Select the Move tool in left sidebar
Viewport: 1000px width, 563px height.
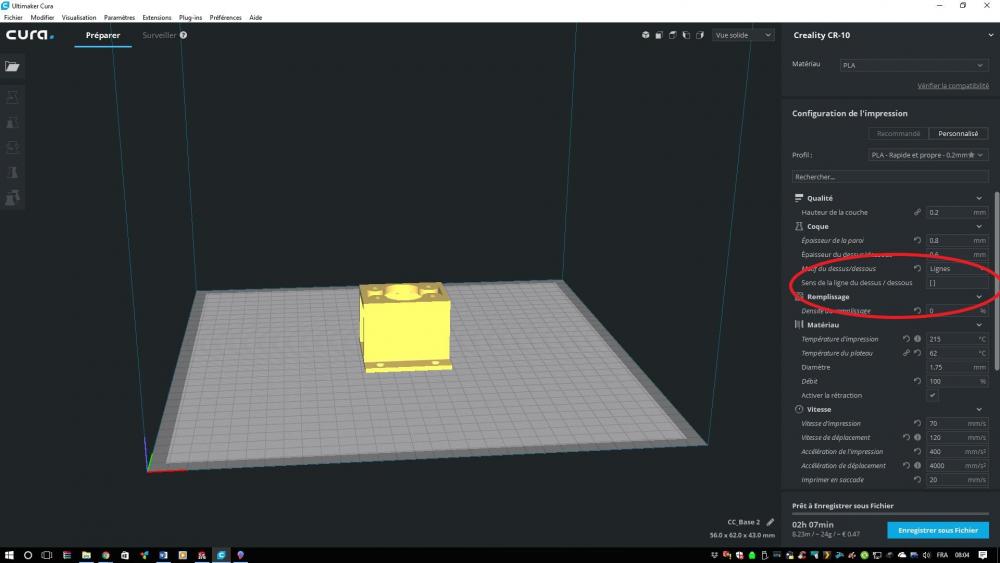tap(12, 98)
